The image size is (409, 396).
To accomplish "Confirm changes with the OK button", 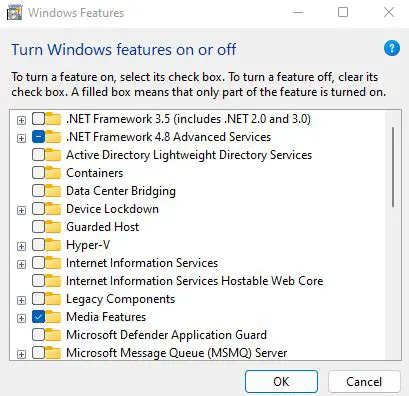I will pos(281,381).
